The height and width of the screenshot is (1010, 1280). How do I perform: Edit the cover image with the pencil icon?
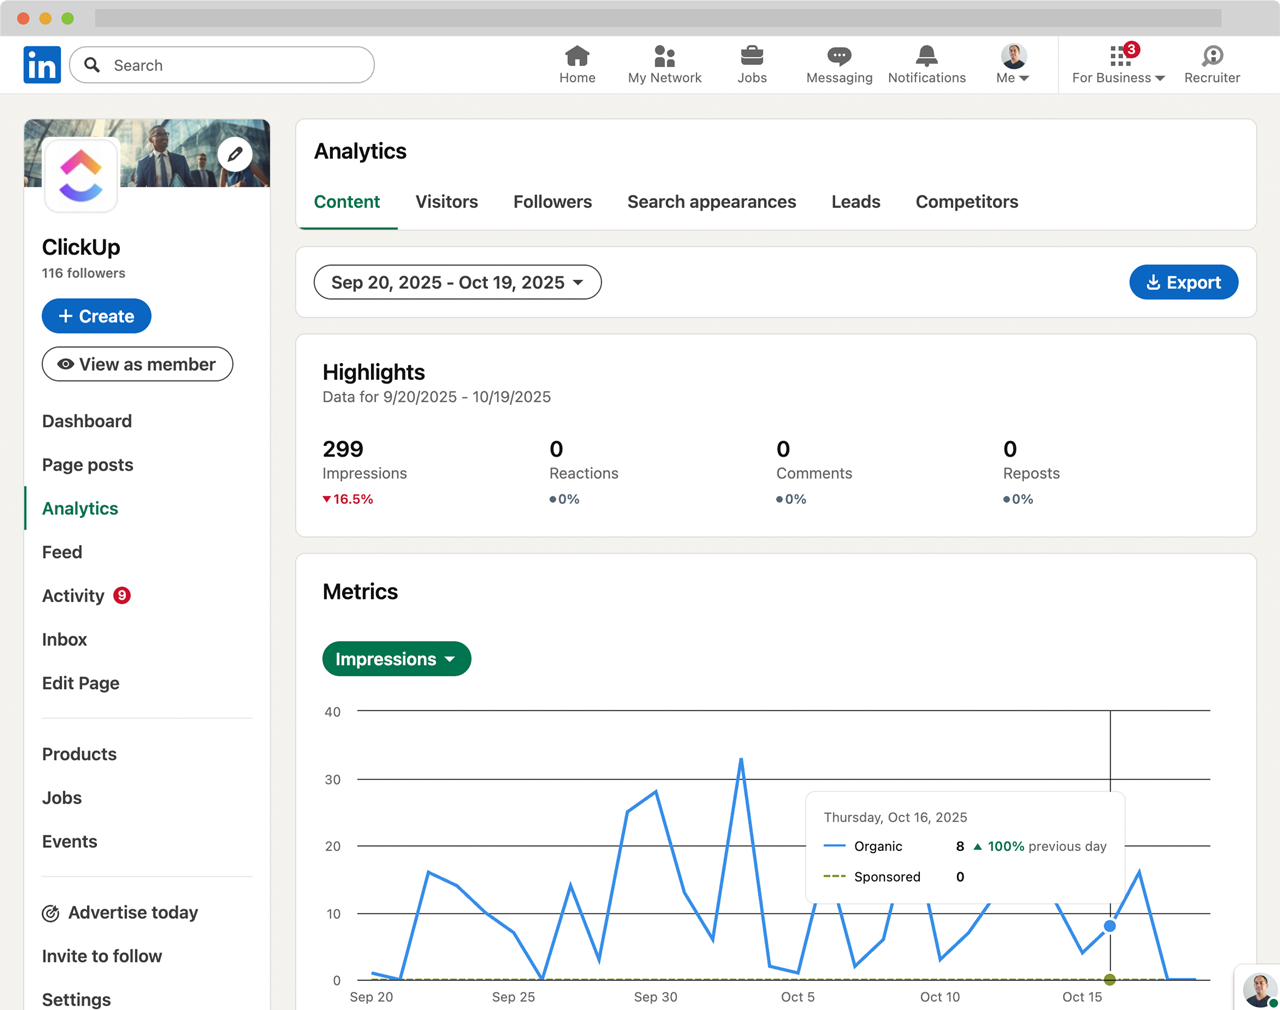(235, 154)
